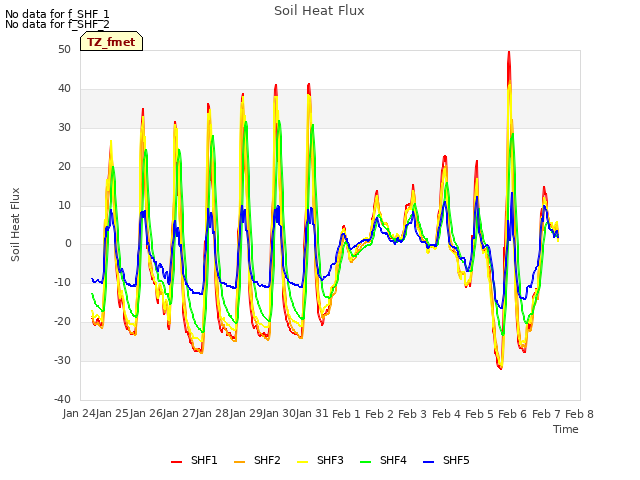Image resolution: width=640 pixels, height=480 pixels.
Task: Click the 30 y-axis tick label
Action: click(64, 127)
